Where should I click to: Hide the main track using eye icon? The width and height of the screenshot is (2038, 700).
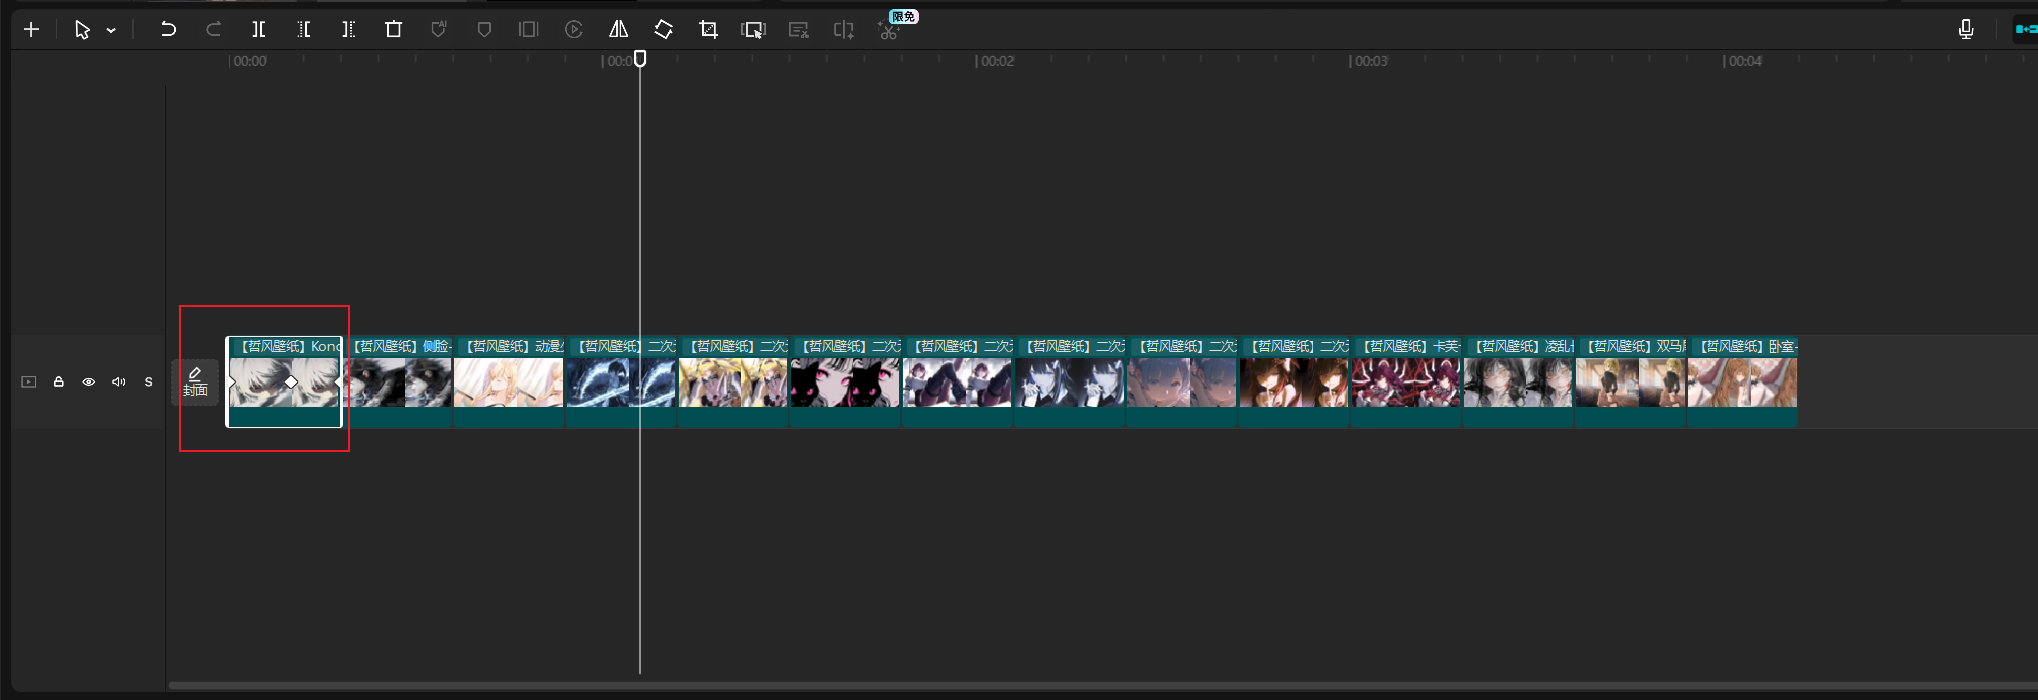89,382
